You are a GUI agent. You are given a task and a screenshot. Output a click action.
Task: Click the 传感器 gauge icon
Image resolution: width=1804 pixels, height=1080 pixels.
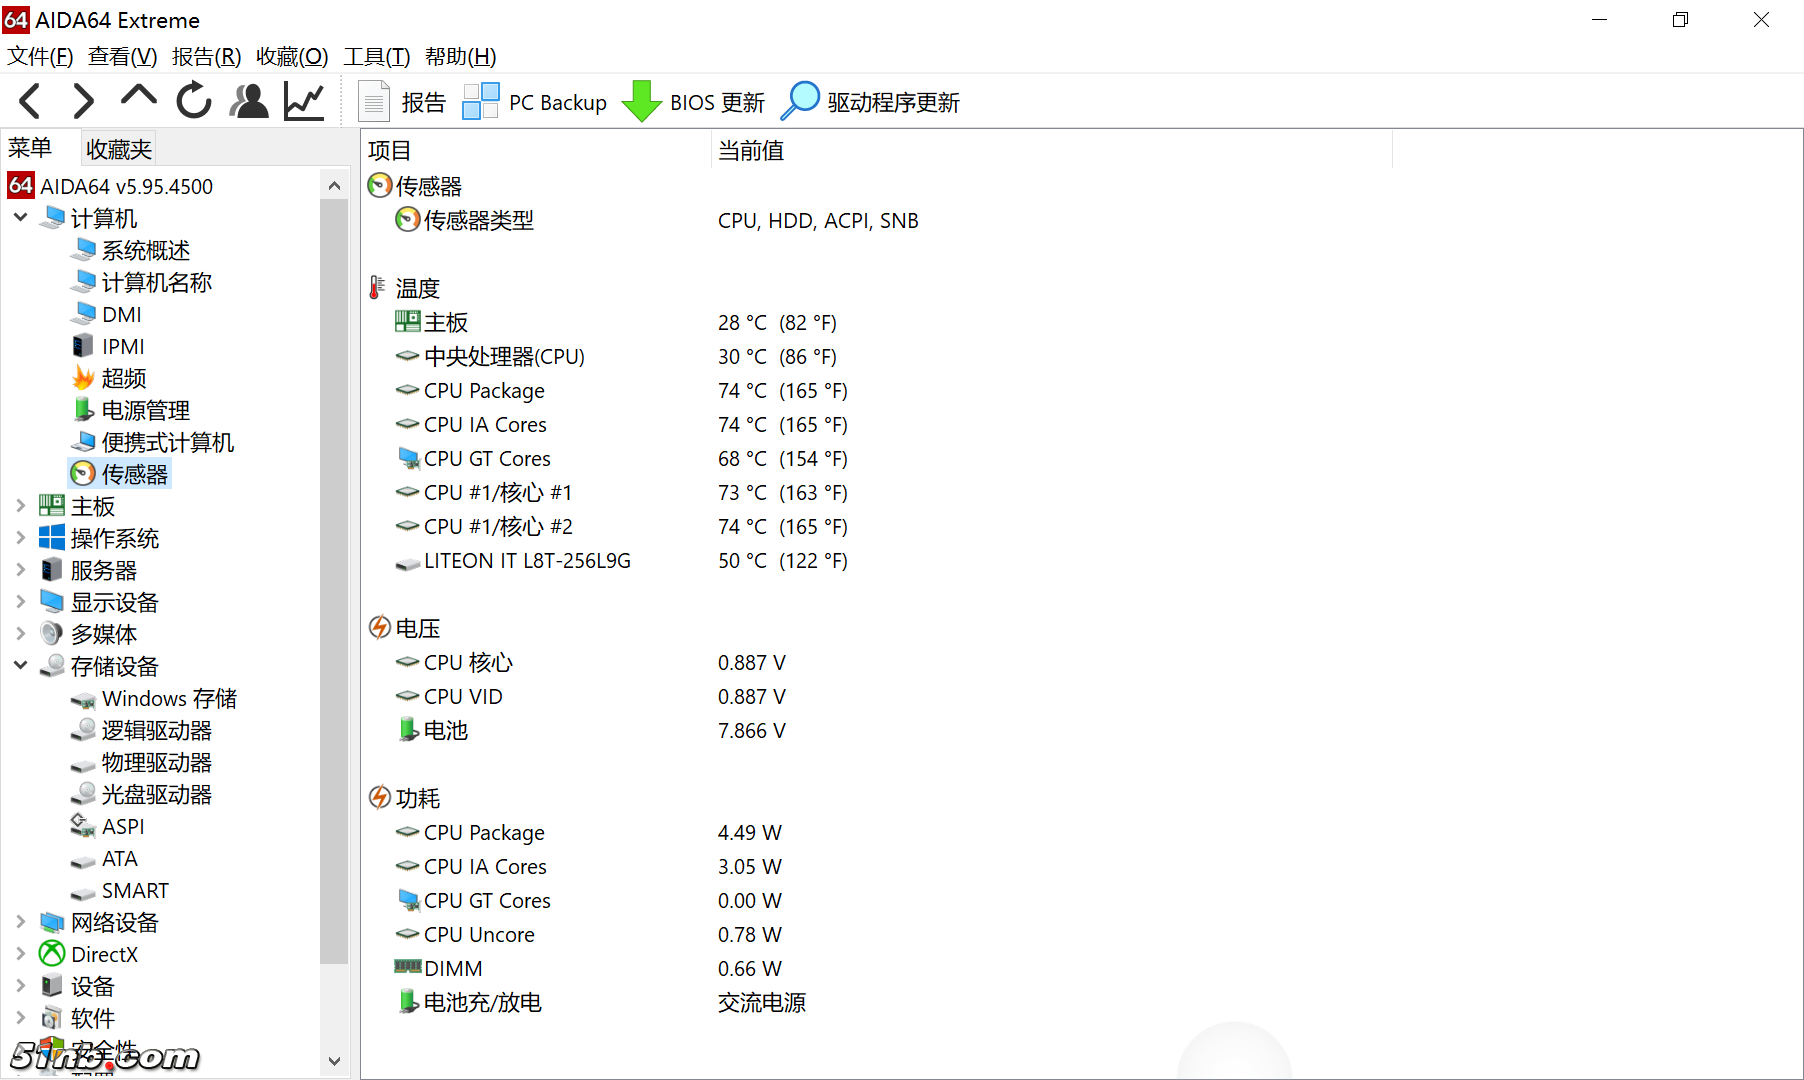[x=82, y=473]
